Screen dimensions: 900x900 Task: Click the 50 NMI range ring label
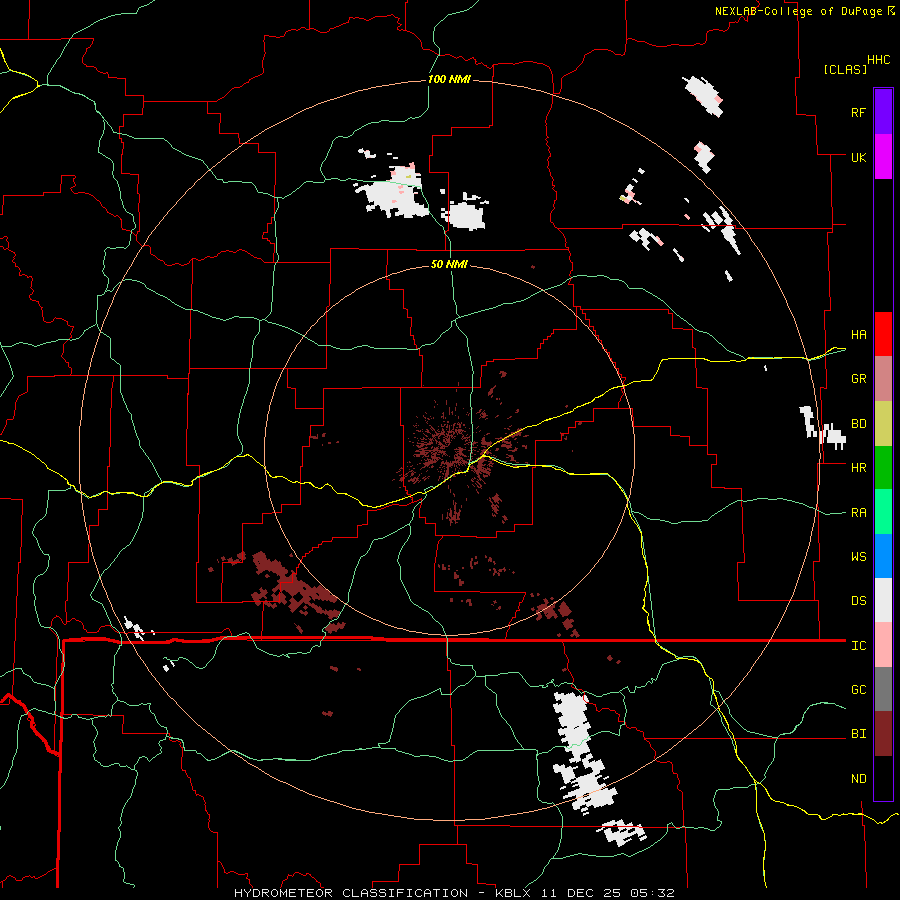pyautogui.click(x=449, y=264)
